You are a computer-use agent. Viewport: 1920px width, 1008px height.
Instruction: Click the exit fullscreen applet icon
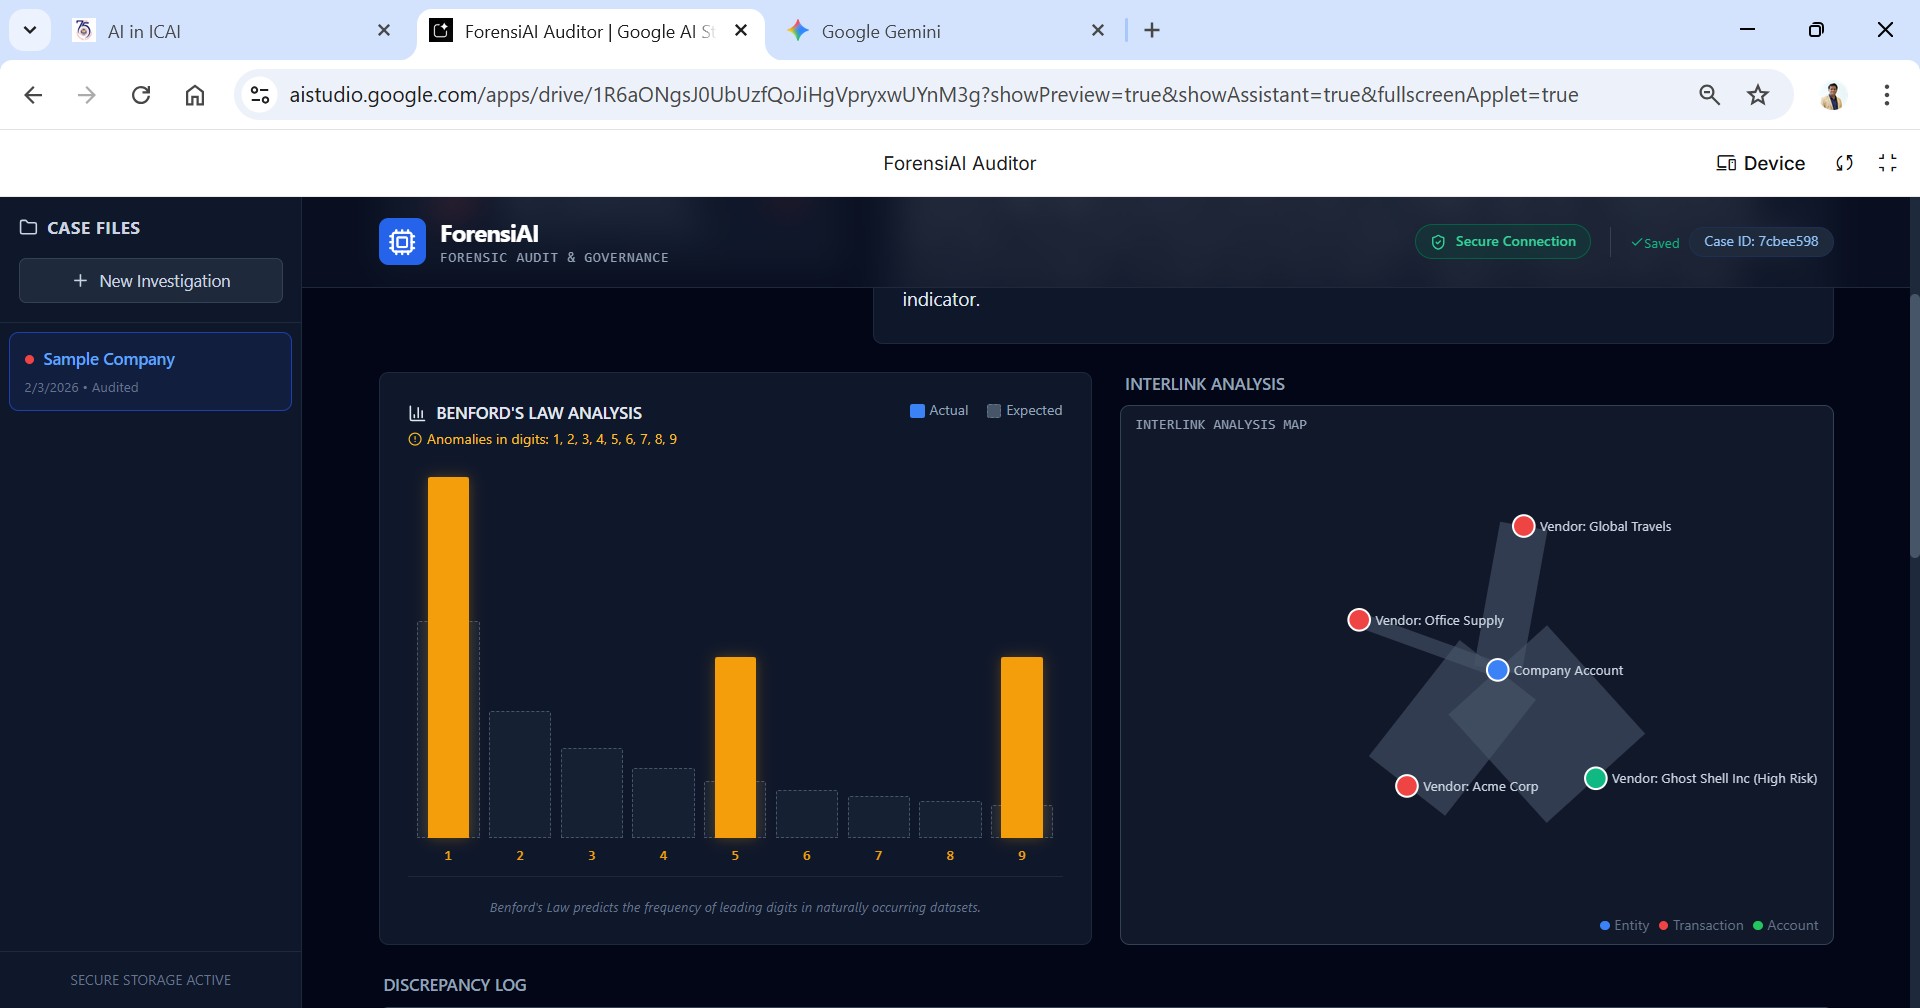(1887, 163)
